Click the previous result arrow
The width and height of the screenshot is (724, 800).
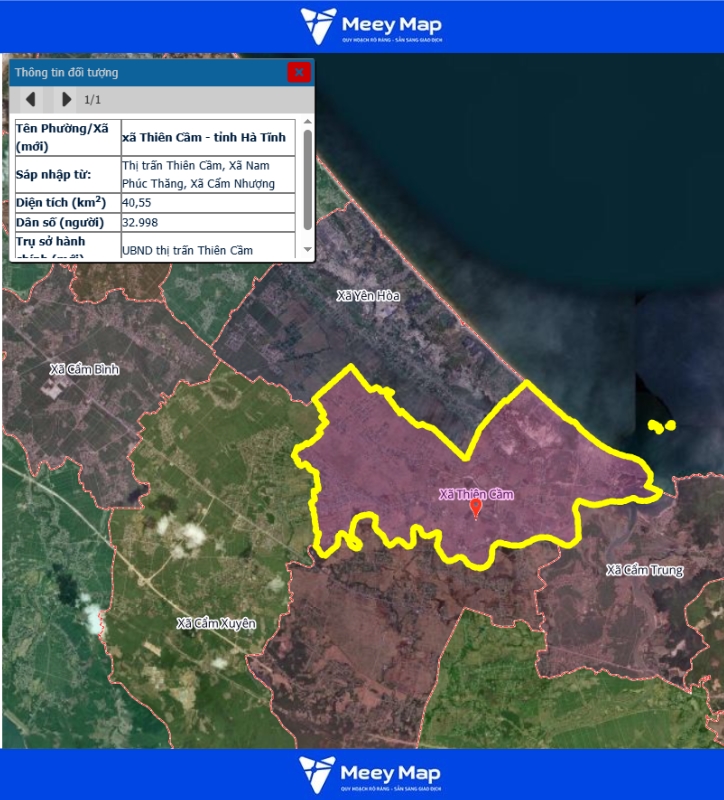(31, 99)
